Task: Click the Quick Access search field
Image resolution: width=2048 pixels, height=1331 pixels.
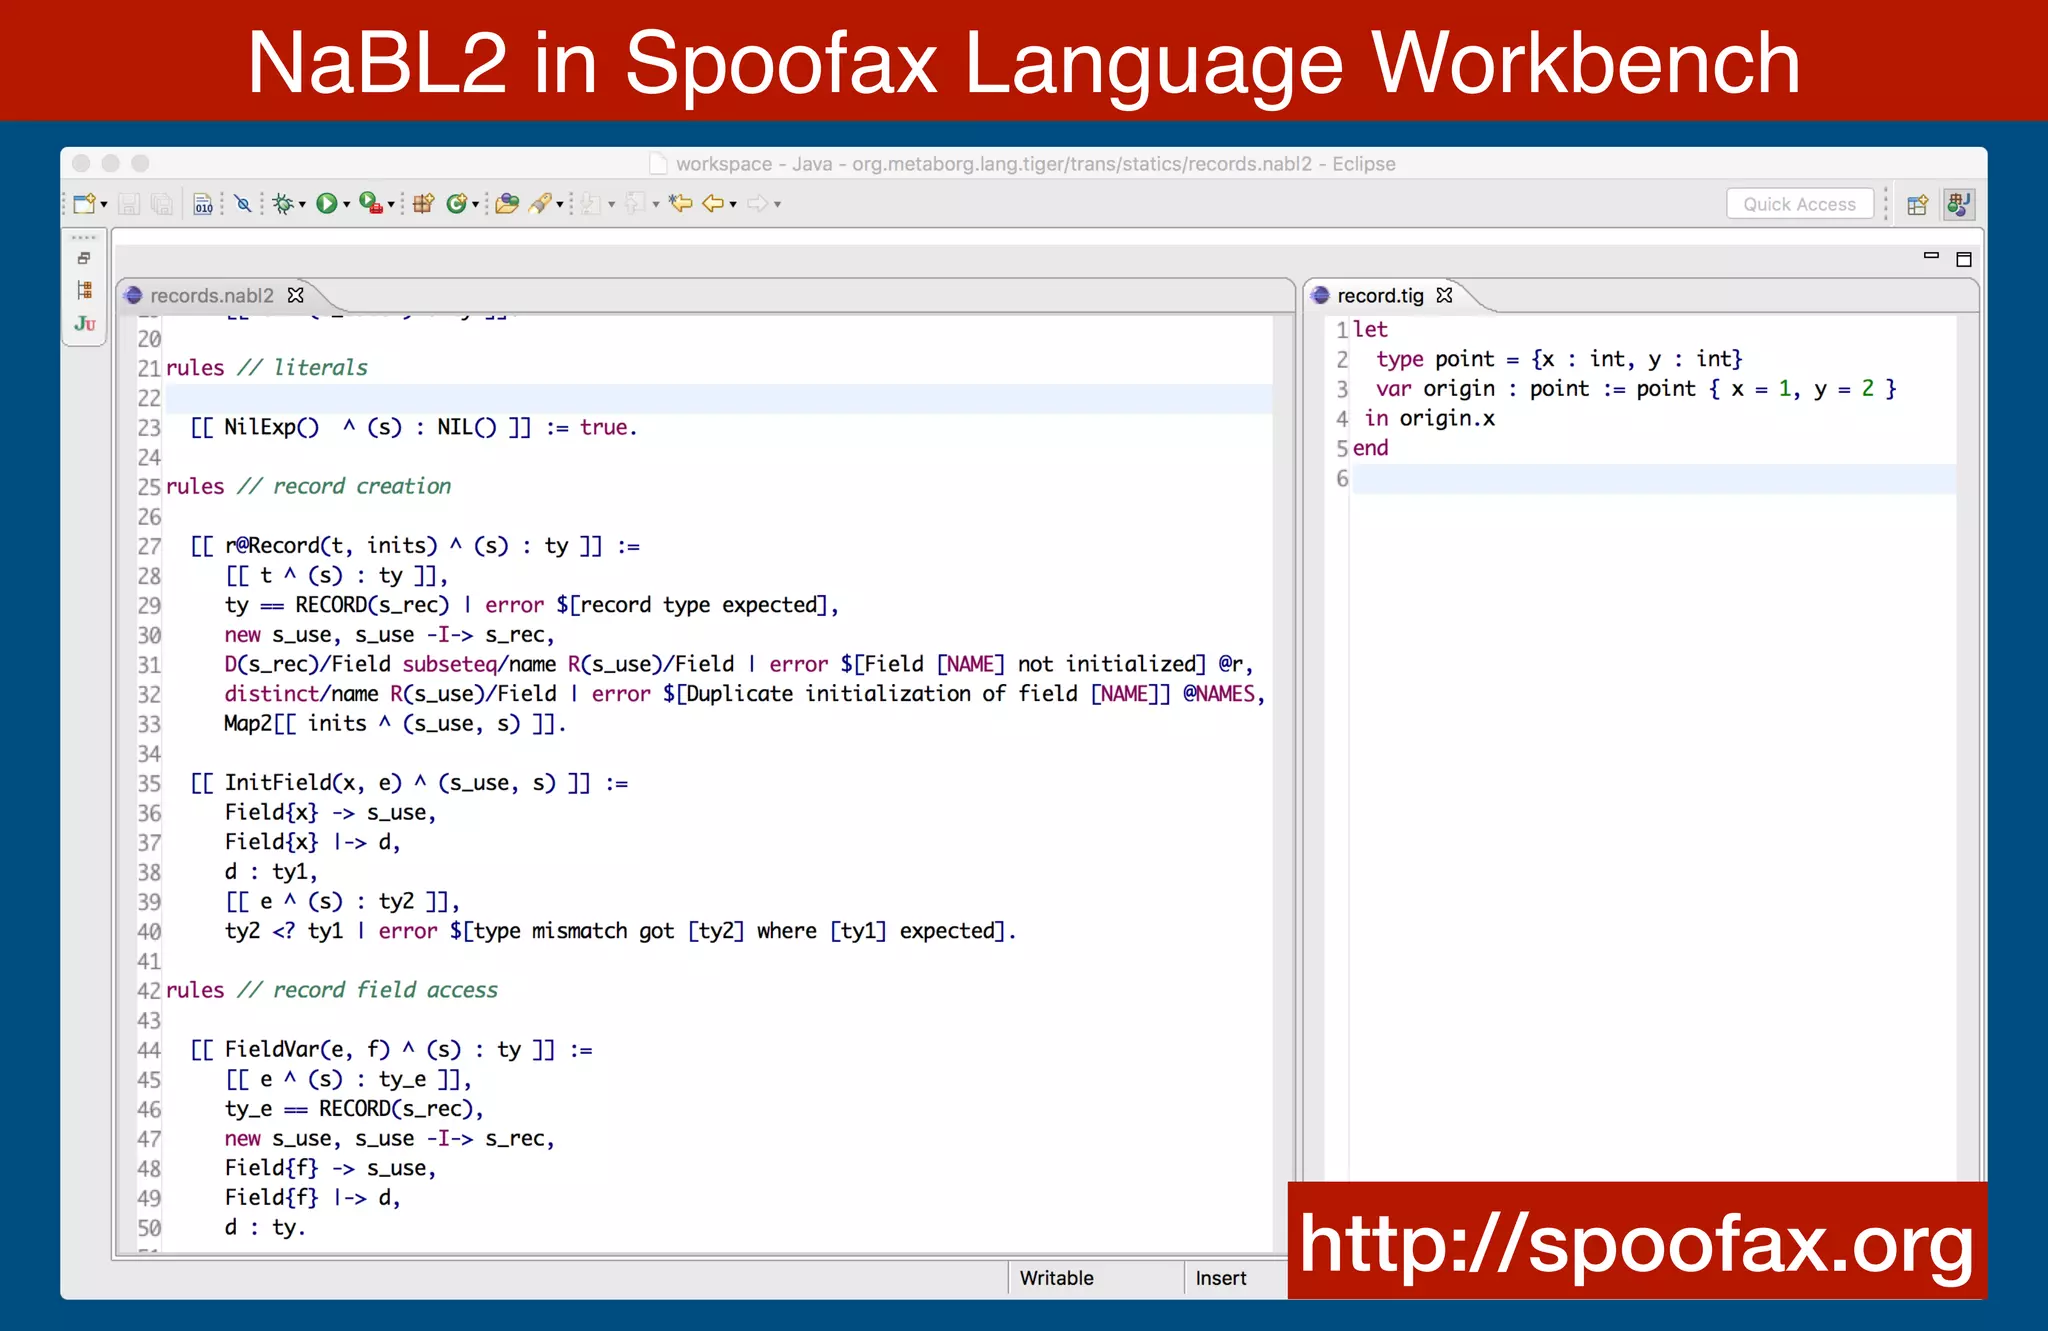Action: pos(1800,204)
